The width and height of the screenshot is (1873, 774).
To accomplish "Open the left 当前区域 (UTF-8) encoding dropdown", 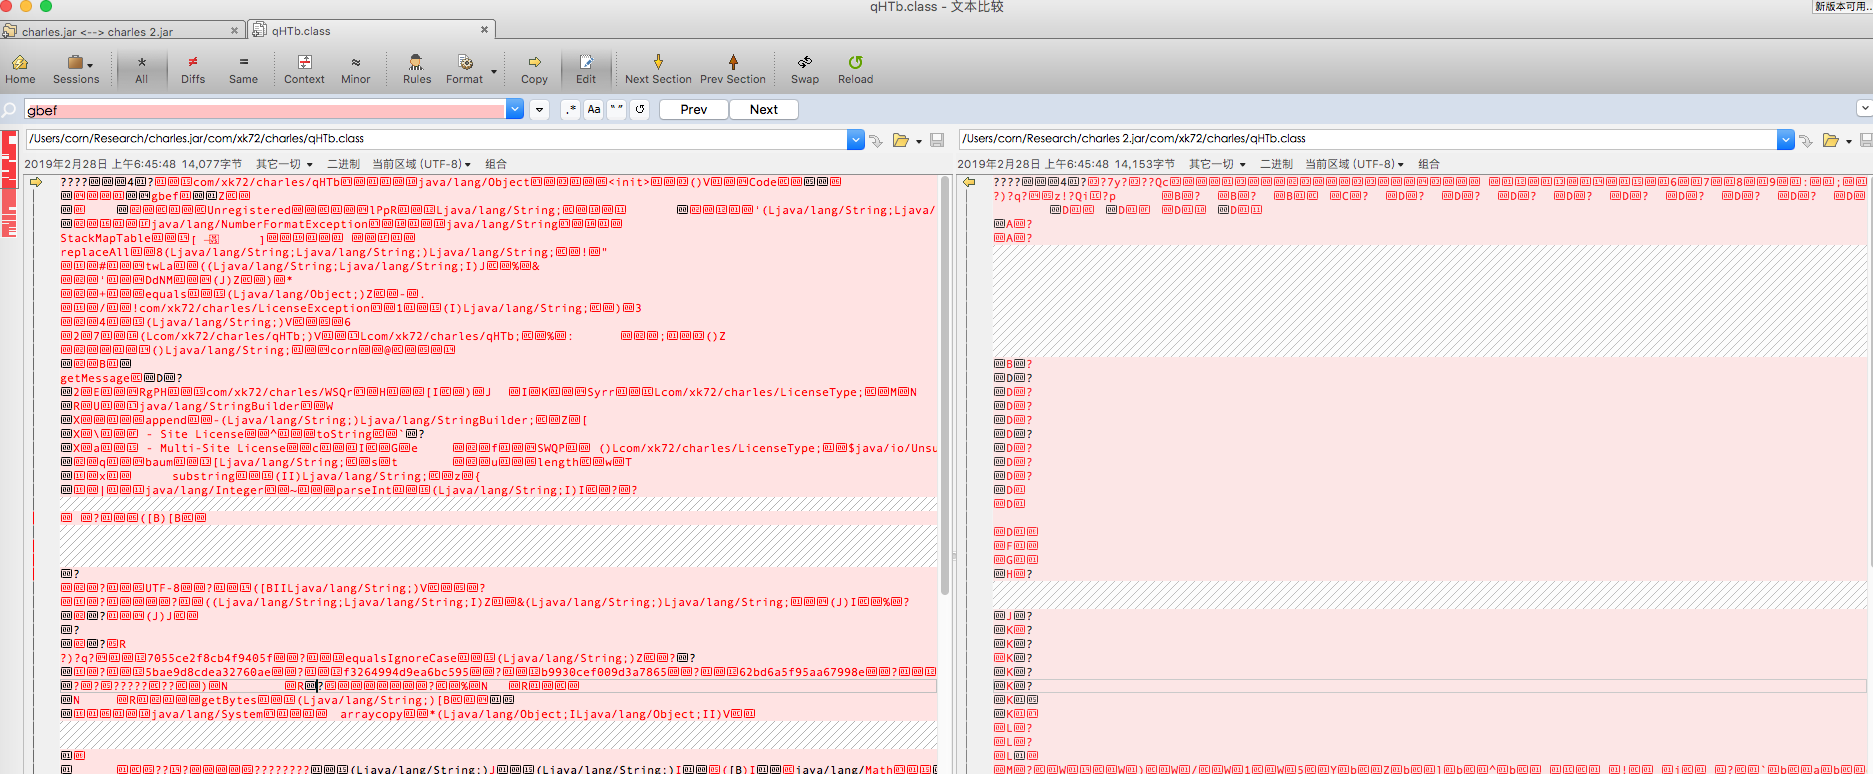I will [x=421, y=164].
